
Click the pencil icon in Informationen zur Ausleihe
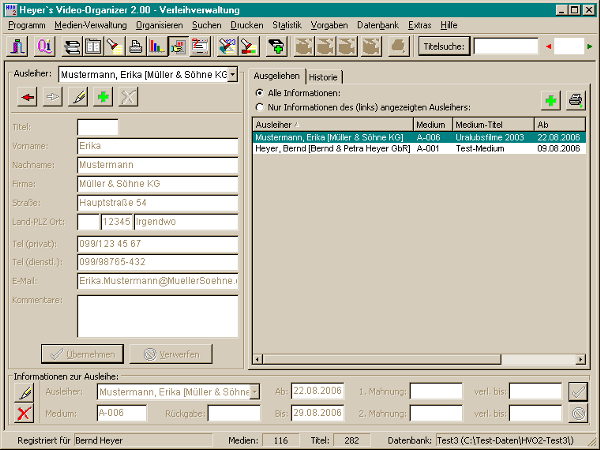click(x=26, y=391)
